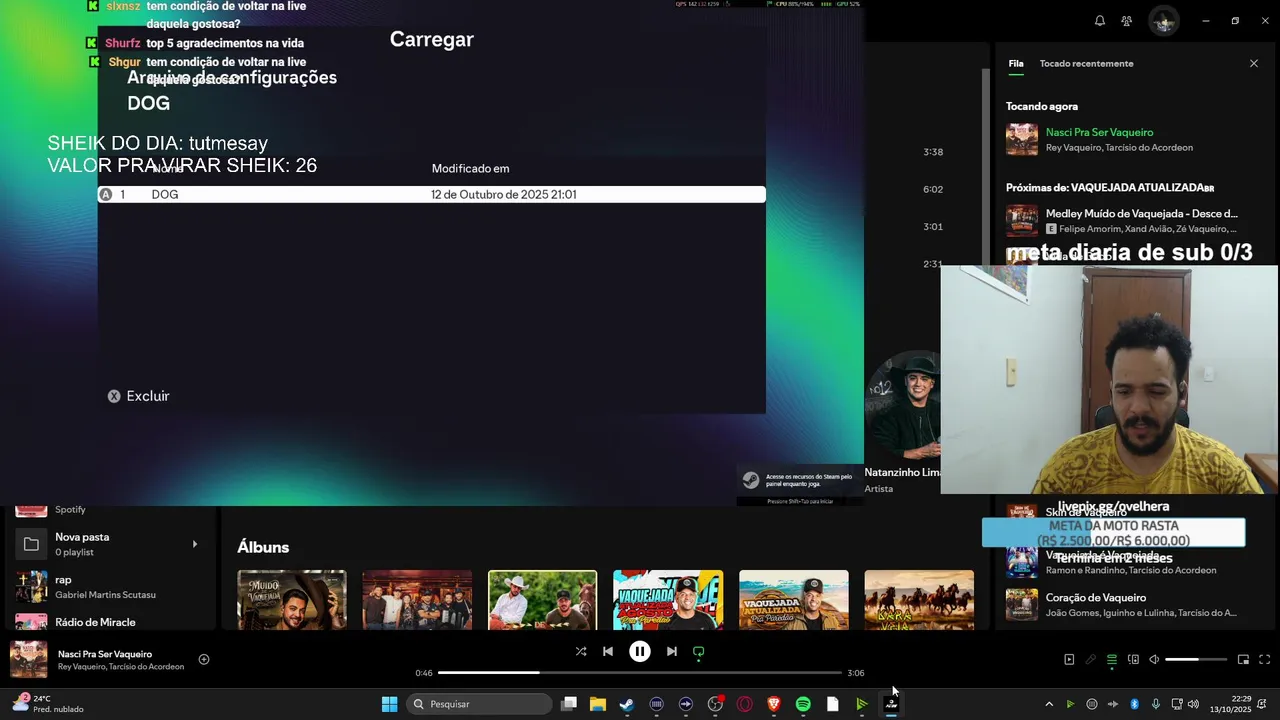
Task: Open connect to a device icon
Action: pos(1133,659)
